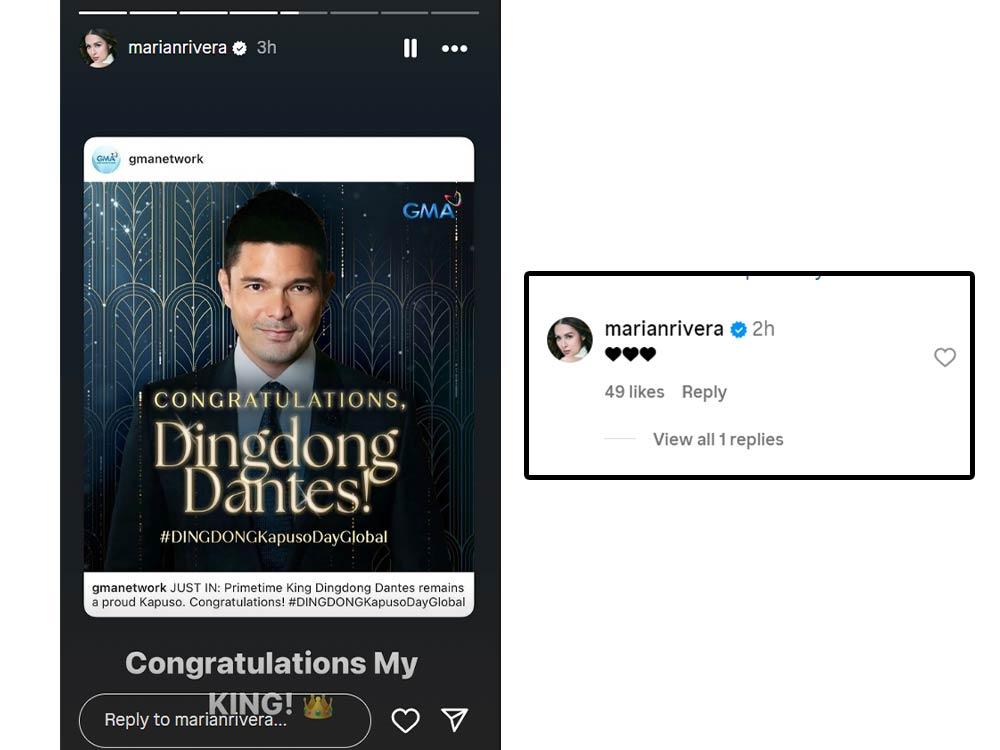The height and width of the screenshot is (750, 1000).
Task: Click marianrivera's comment profile picture
Action: click(x=570, y=340)
